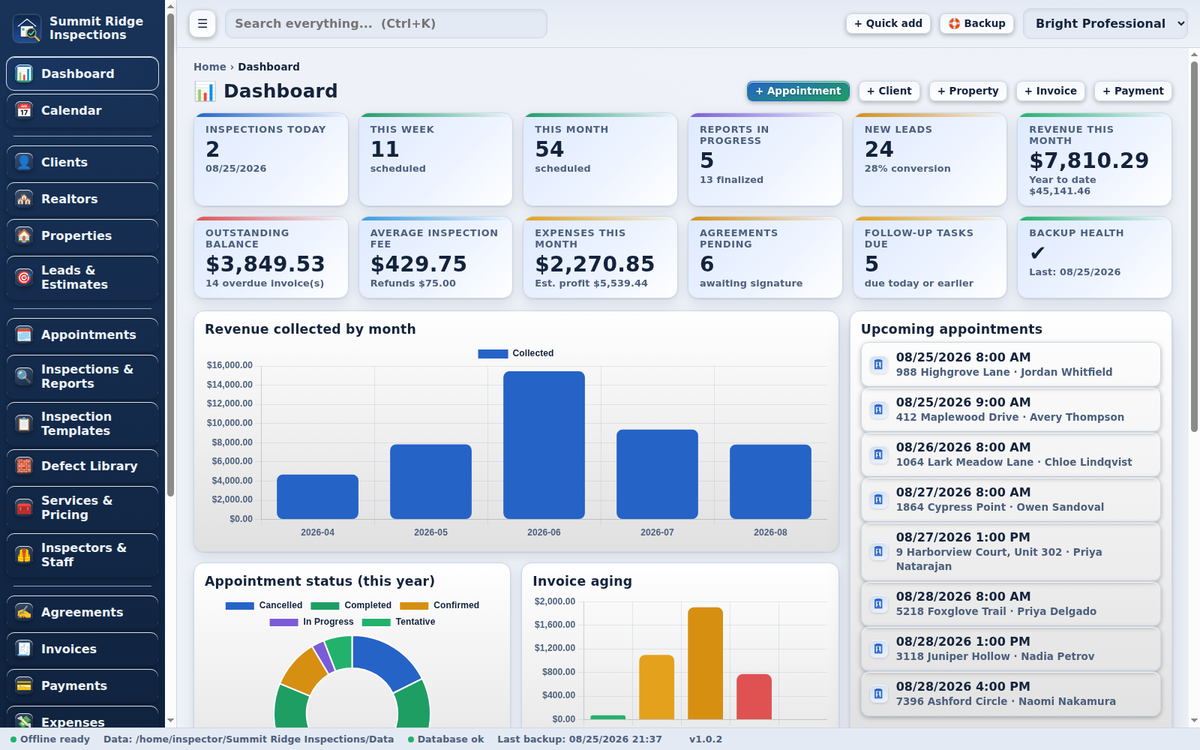Viewport: 1200px width, 750px height.
Task: Click the 2026-06 revenue bar
Action: [x=544, y=445]
